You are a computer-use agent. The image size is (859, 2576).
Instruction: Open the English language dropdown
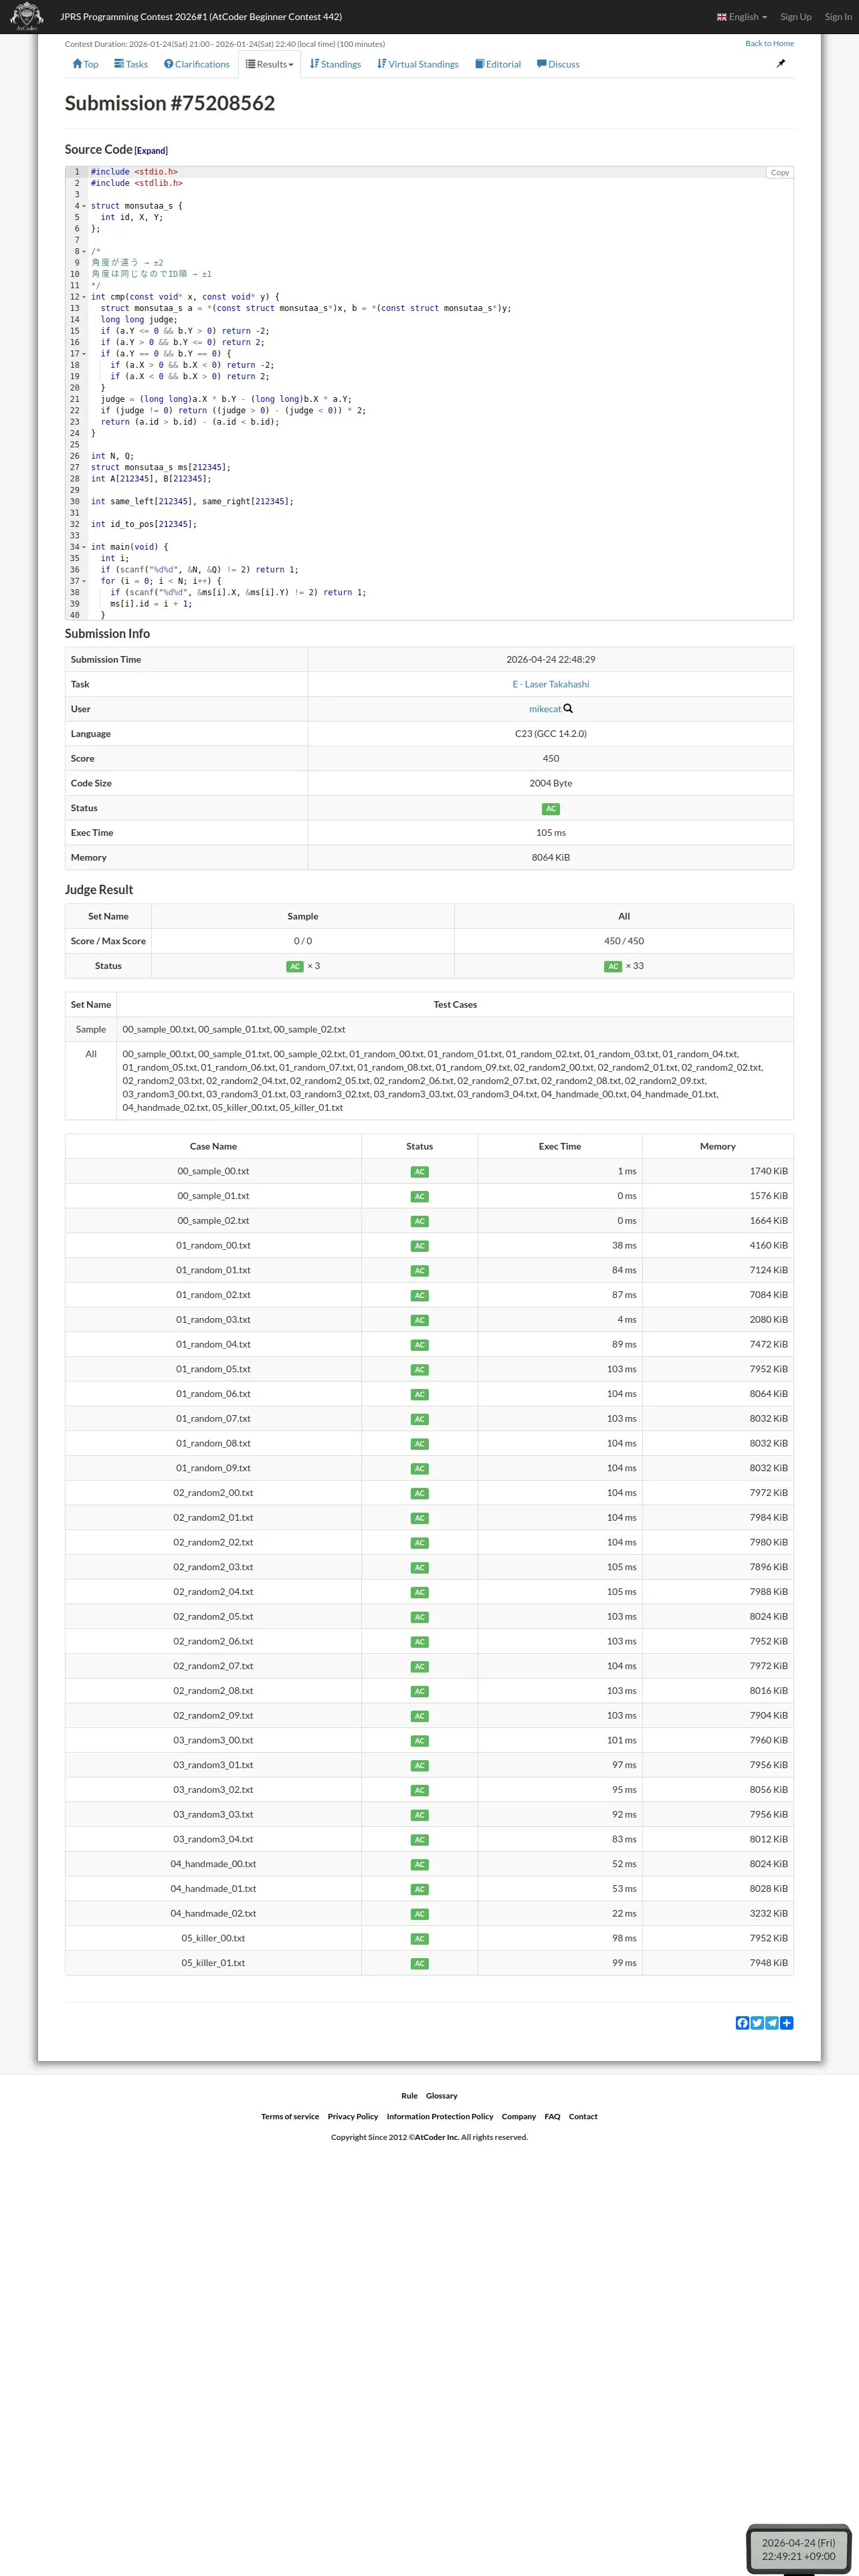tap(742, 17)
